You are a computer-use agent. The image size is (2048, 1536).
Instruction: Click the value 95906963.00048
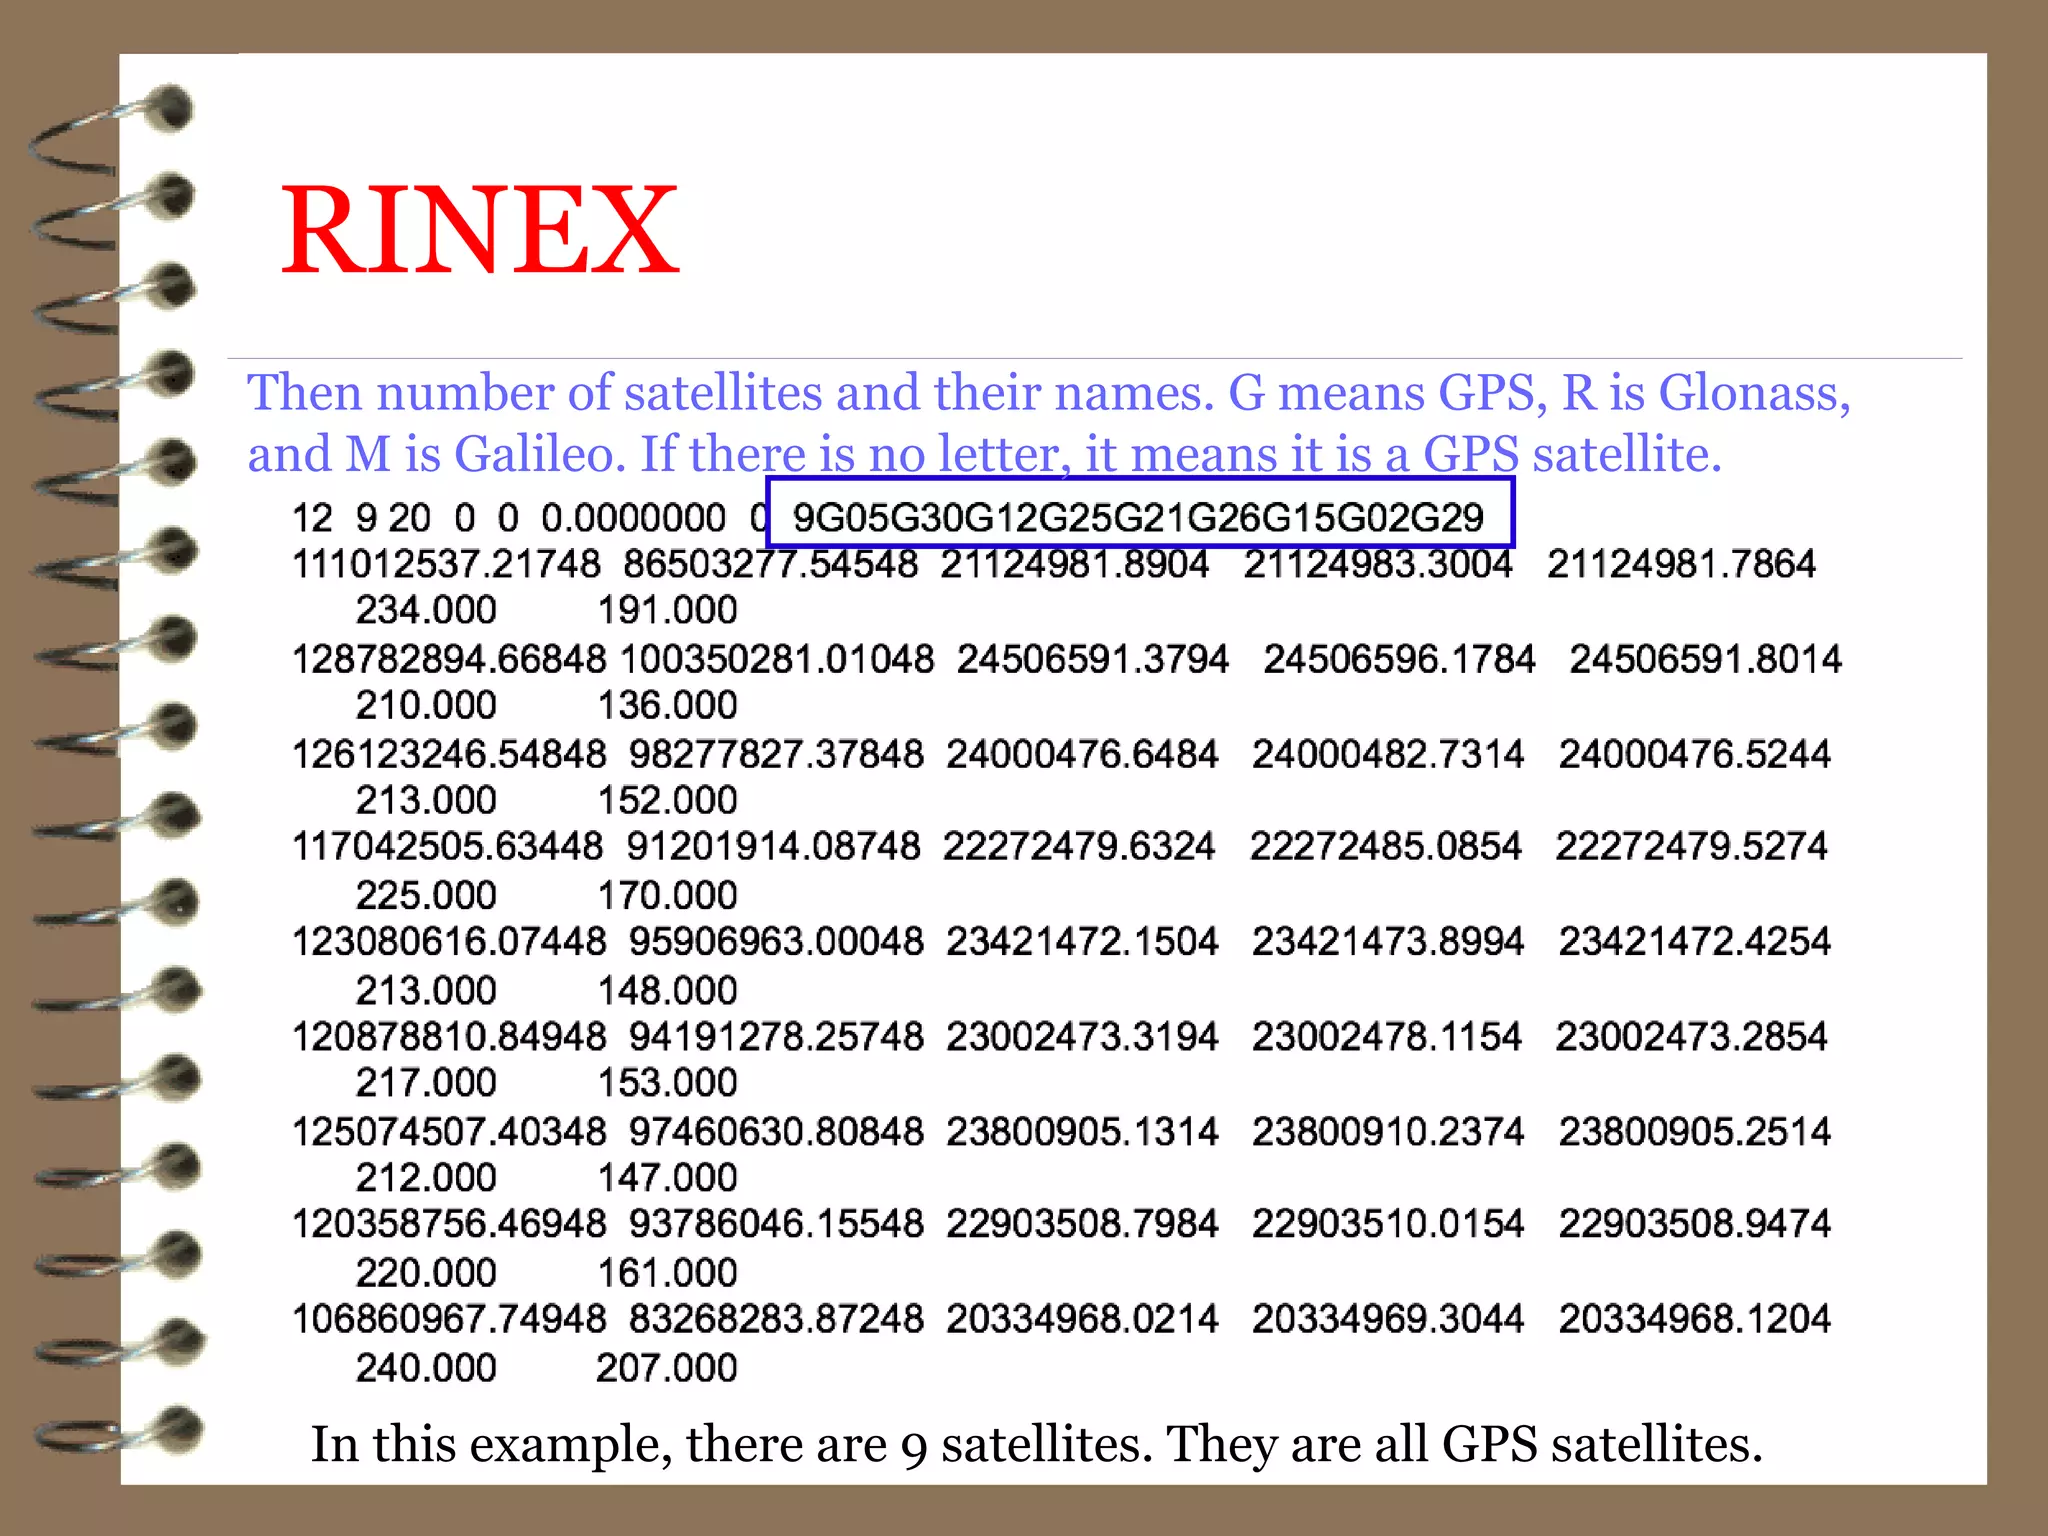tap(777, 942)
